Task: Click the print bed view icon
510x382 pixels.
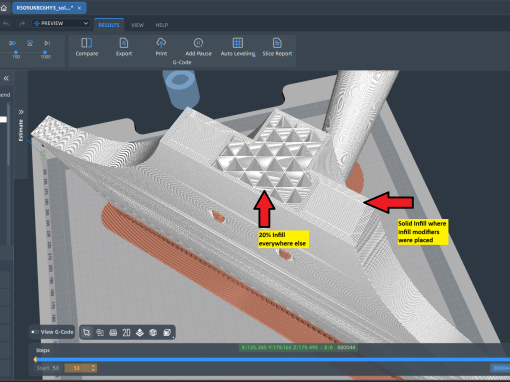Action: click(x=113, y=332)
